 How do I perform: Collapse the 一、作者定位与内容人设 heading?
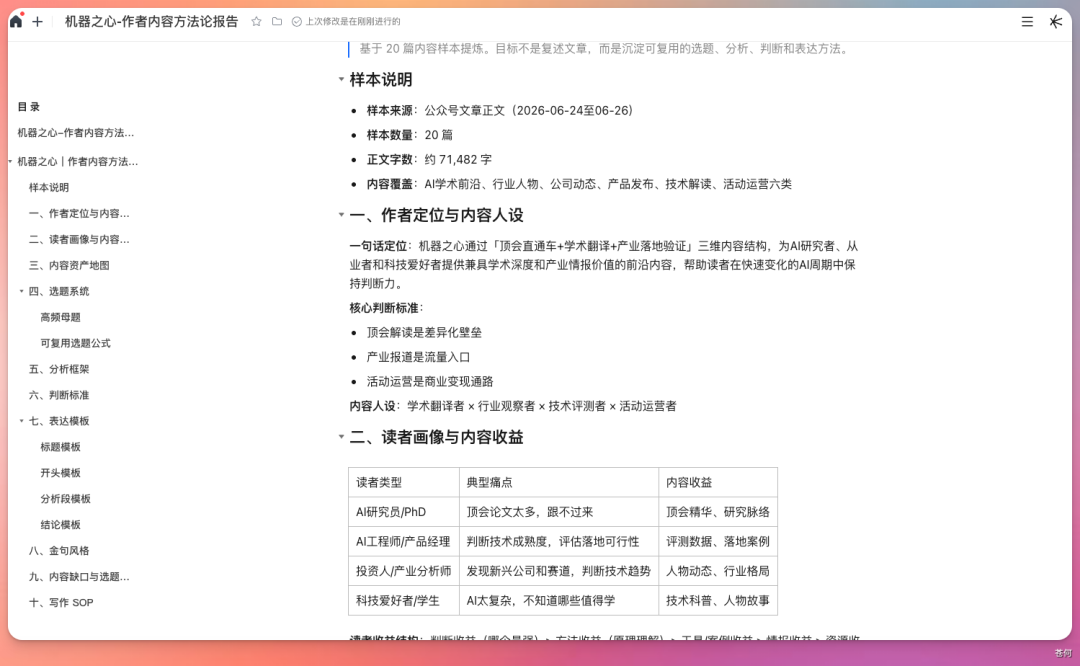(x=341, y=215)
